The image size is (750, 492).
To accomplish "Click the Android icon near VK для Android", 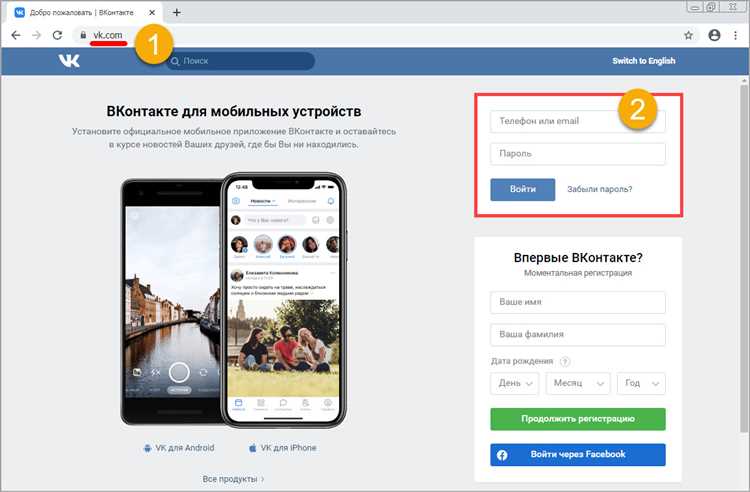I will tap(147, 448).
